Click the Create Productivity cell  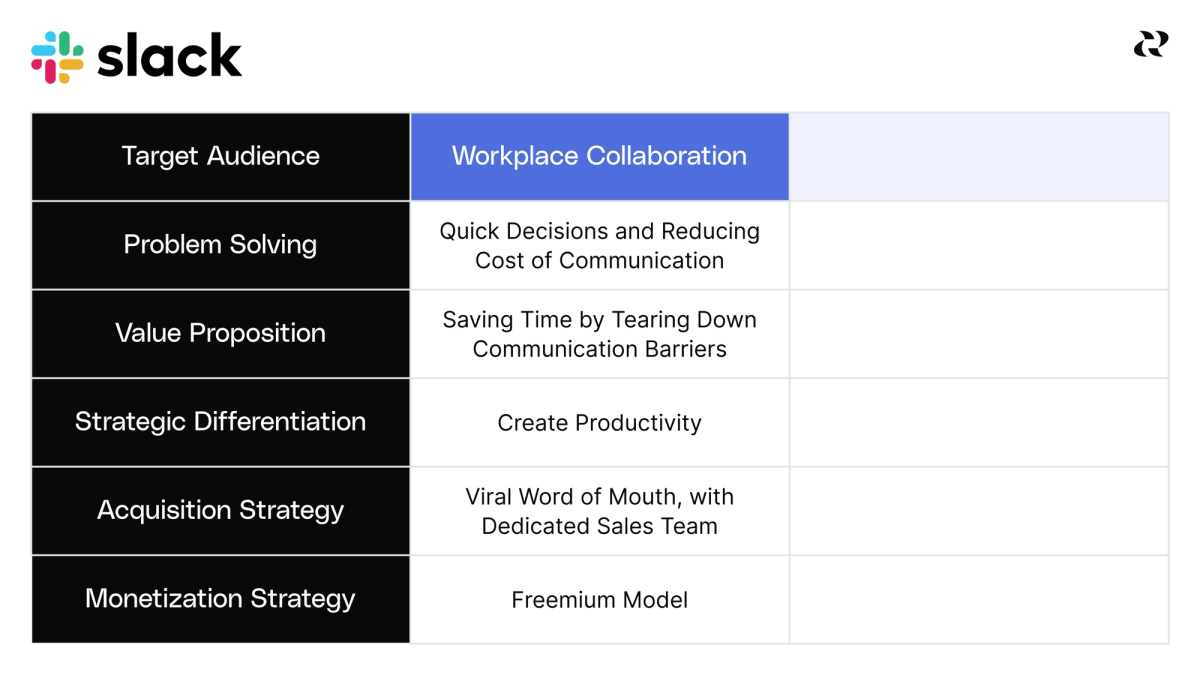coord(599,422)
